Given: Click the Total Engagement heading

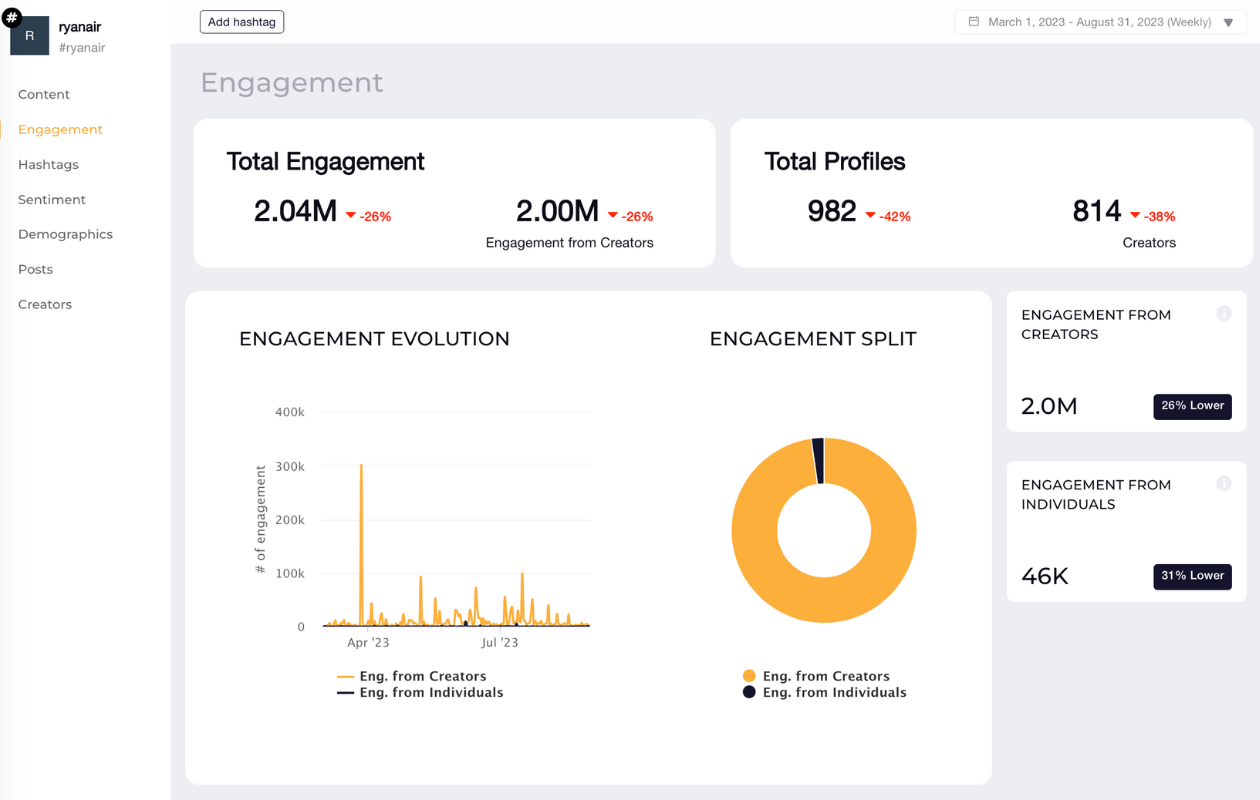Looking at the screenshot, I should 326,162.
